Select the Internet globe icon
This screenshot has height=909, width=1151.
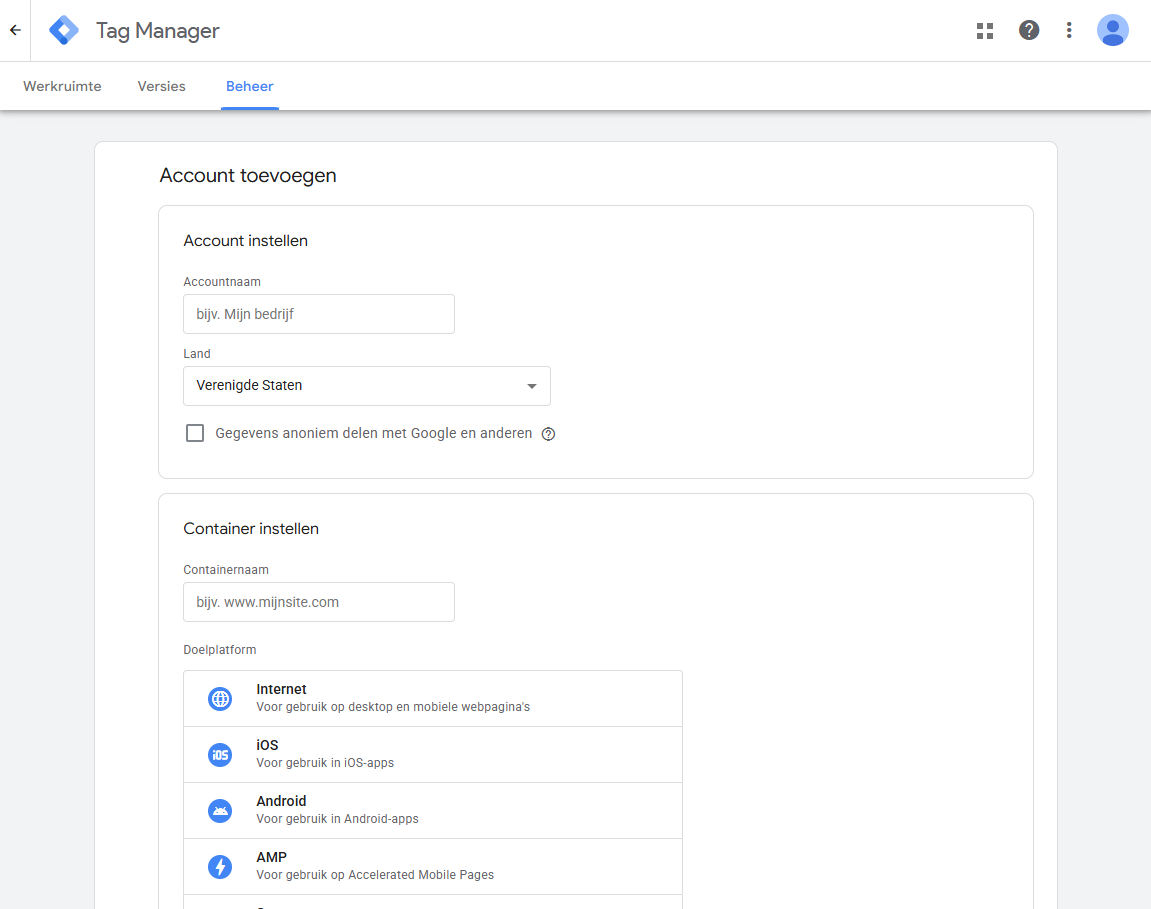(x=220, y=699)
